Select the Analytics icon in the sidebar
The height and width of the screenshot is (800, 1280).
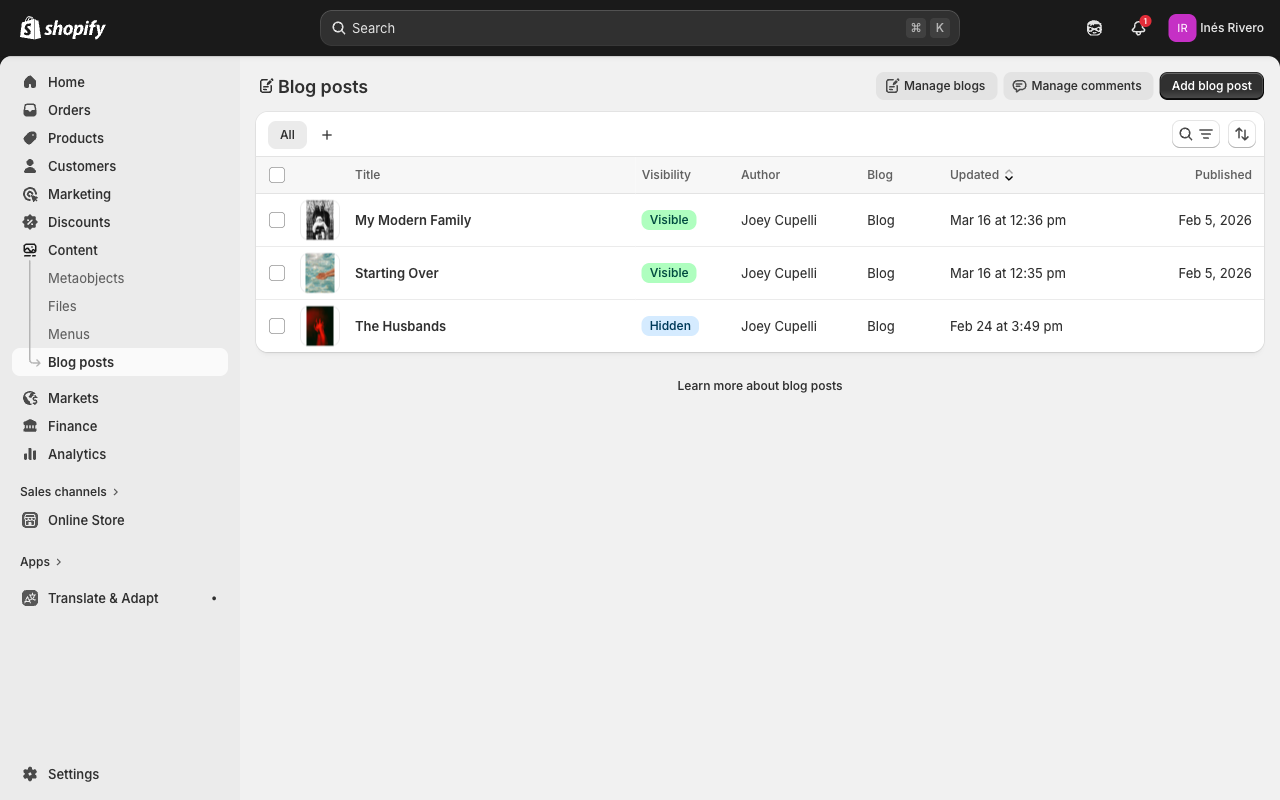[x=31, y=454]
